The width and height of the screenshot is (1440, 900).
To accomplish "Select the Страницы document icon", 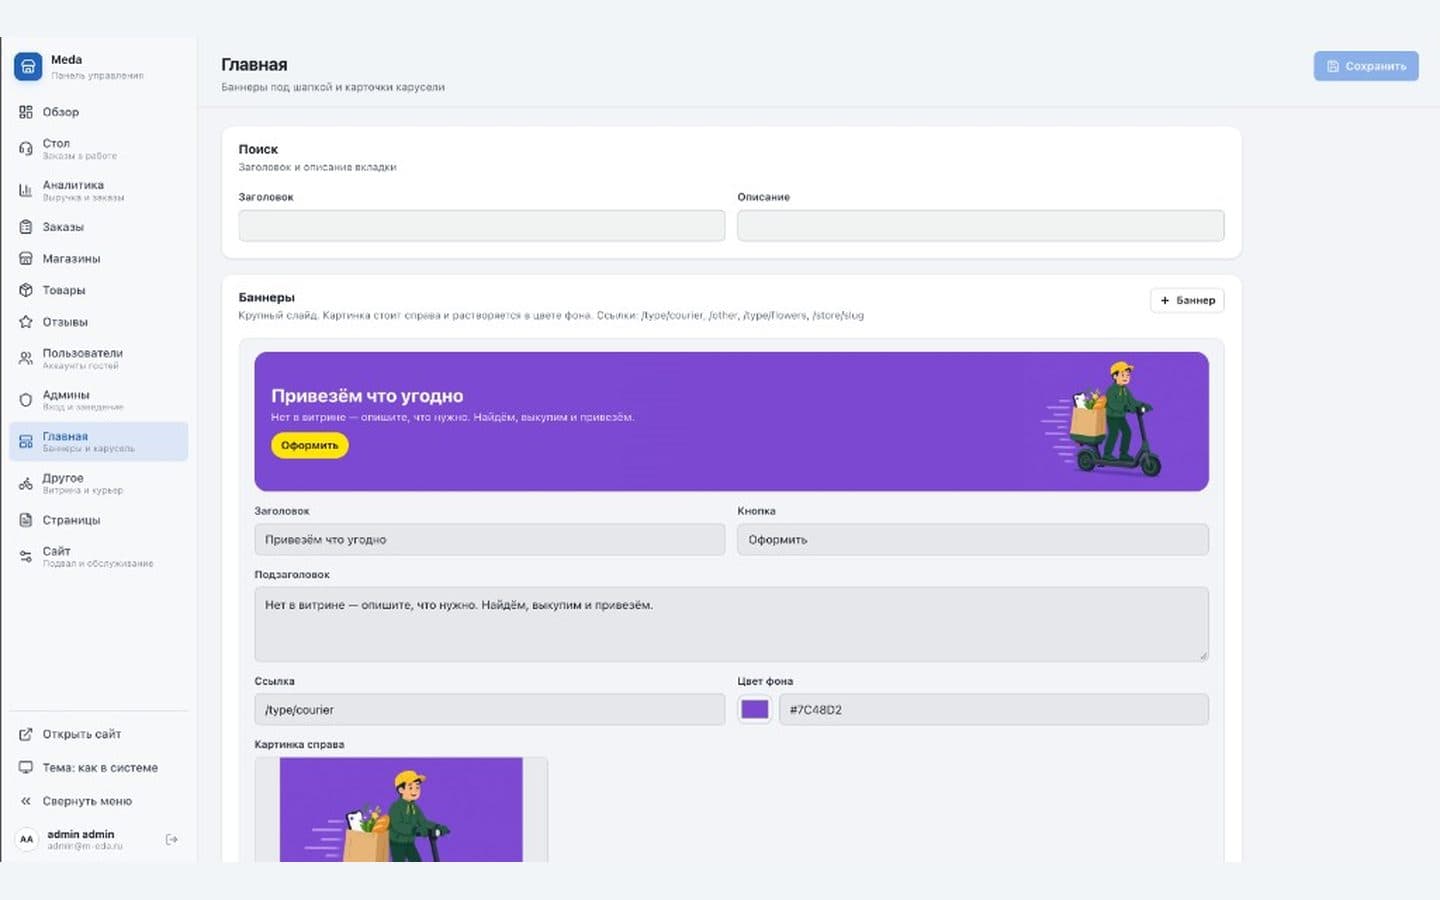I will tap(26, 520).
